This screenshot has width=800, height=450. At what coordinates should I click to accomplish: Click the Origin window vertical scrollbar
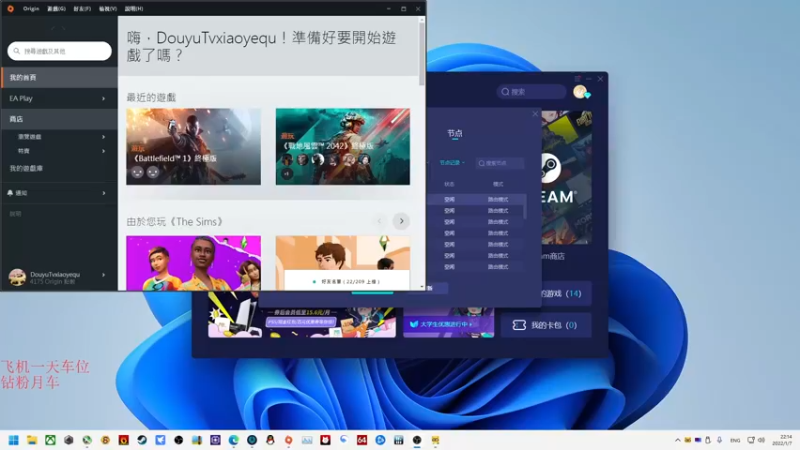pos(421,54)
